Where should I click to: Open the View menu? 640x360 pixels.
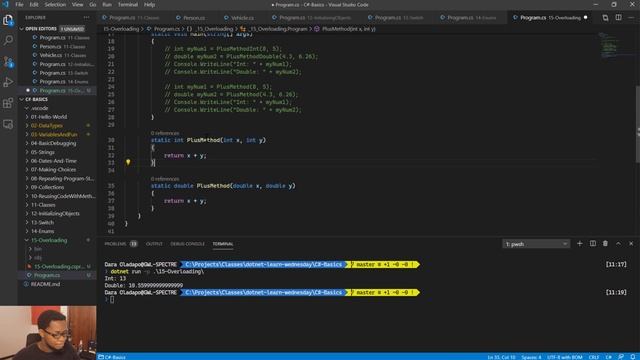coord(78,4)
